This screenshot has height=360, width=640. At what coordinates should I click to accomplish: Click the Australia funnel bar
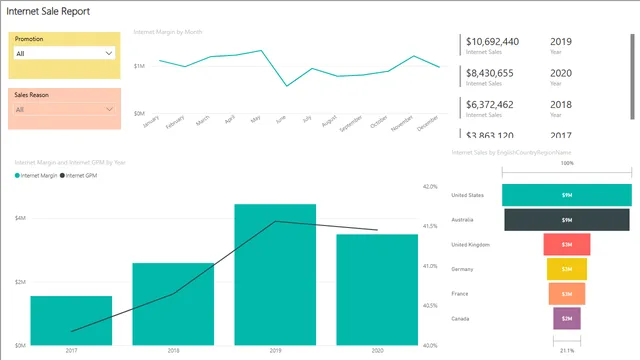click(x=567, y=220)
